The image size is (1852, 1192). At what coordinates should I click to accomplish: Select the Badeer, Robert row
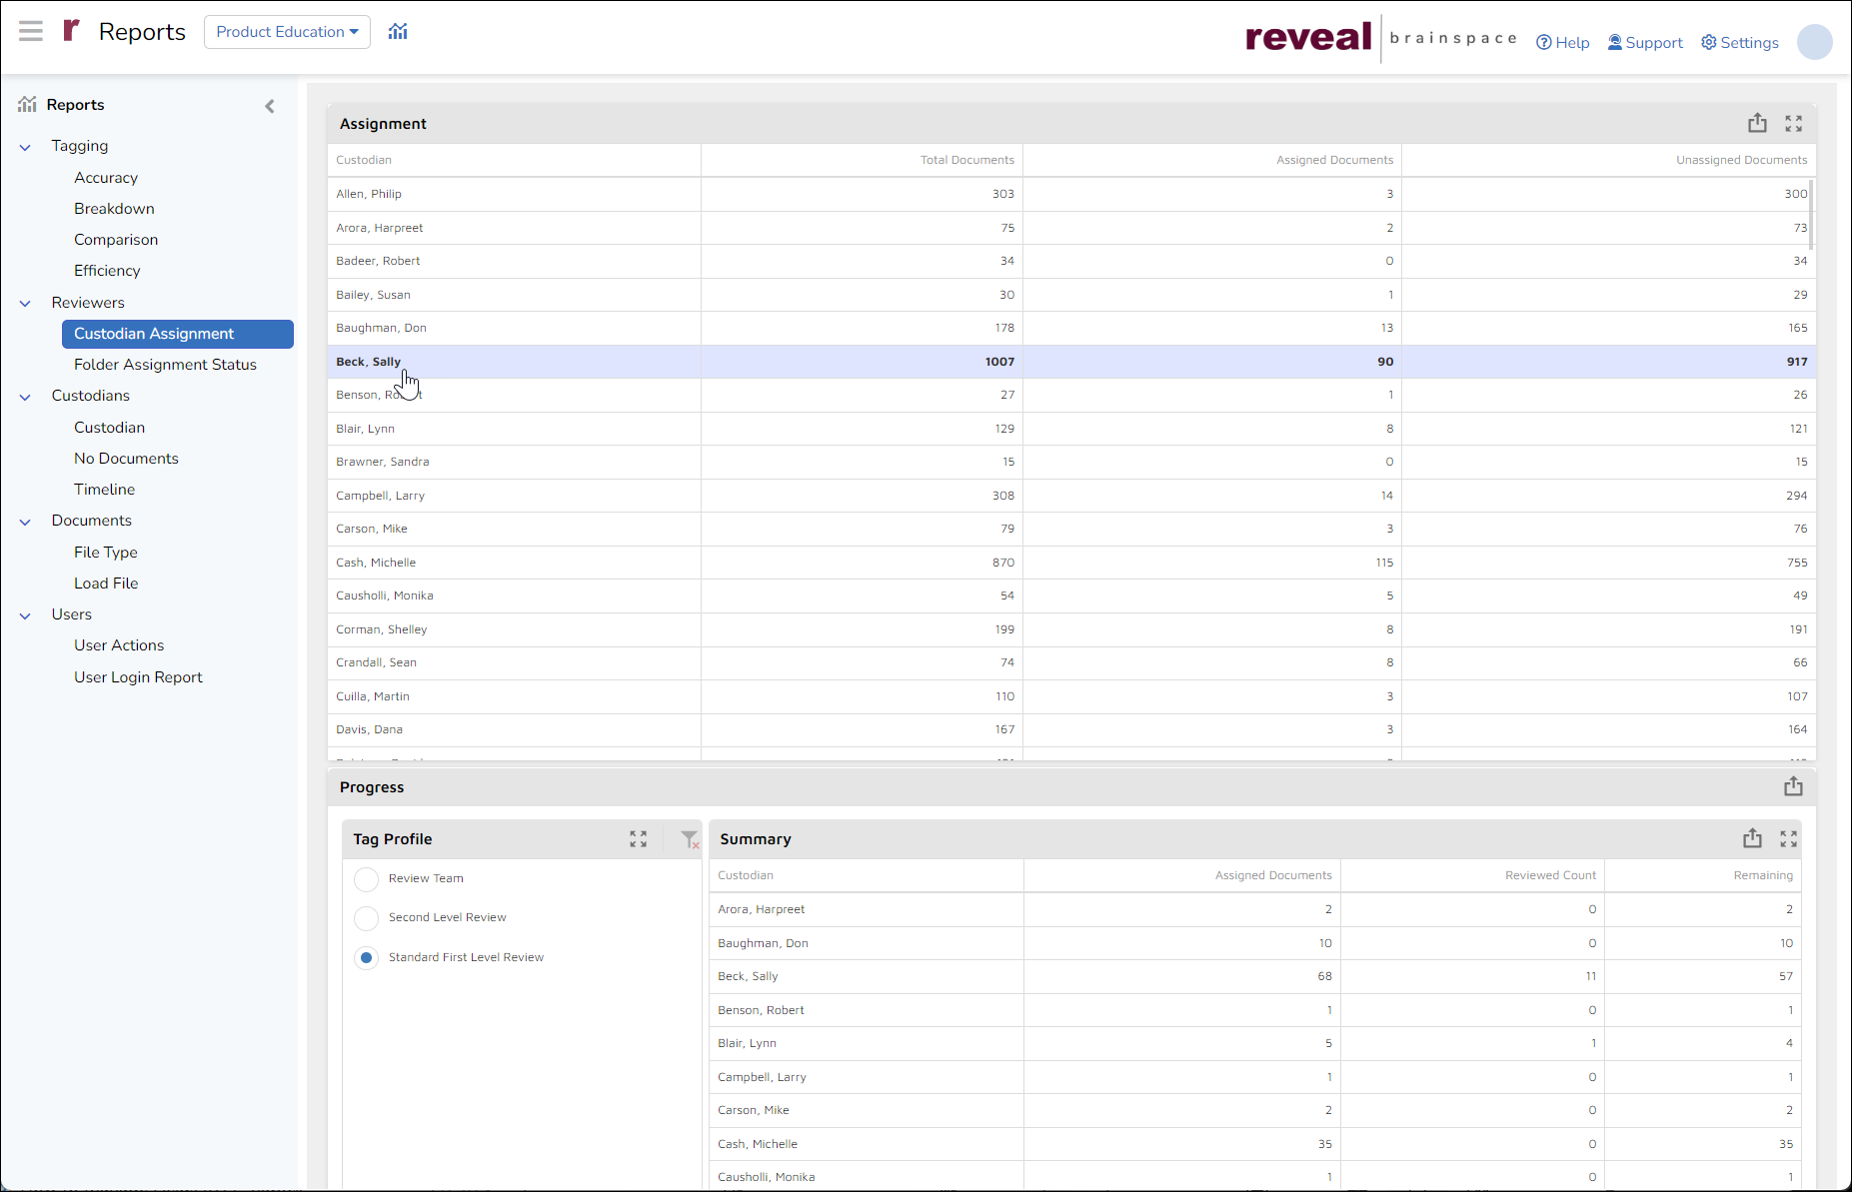(x=1071, y=261)
